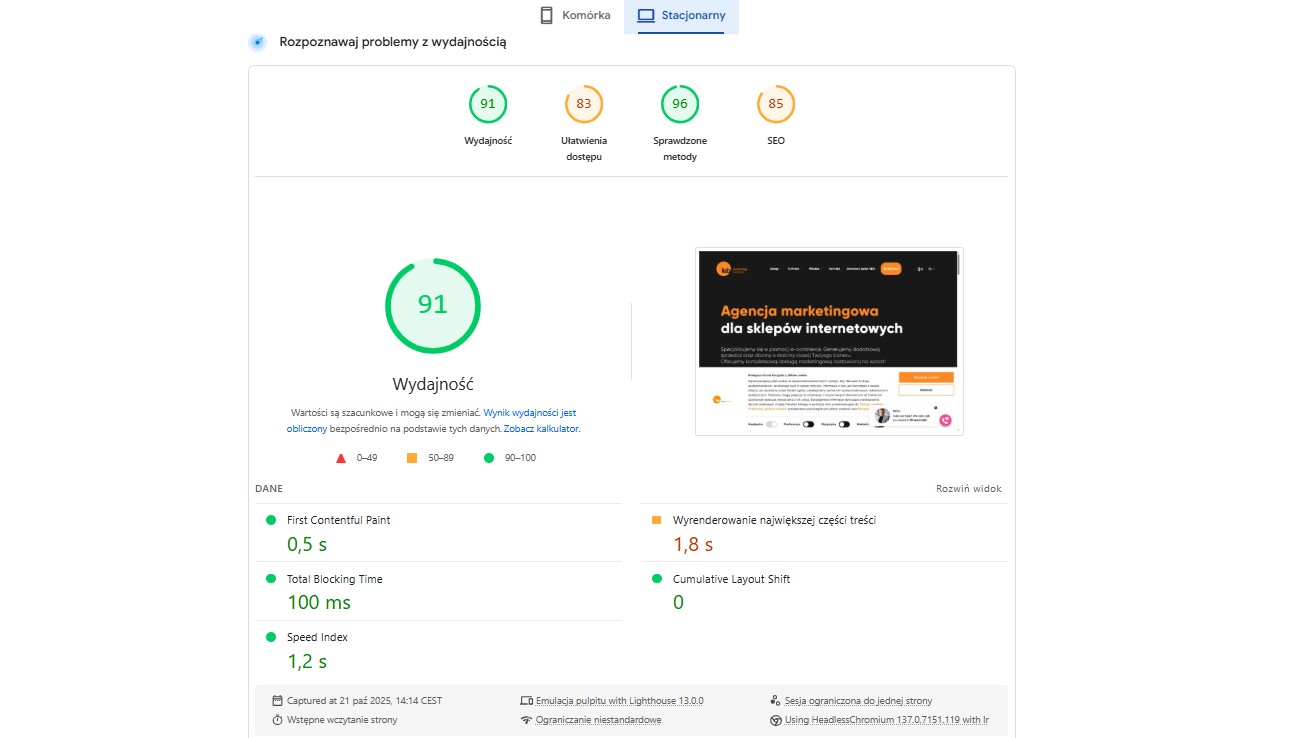The height and width of the screenshot is (738, 1316).
Task: Click the icon beside Rozpoznawaj problemy z wydajnością
Action: pyautogui.click(x=258, y=42)
